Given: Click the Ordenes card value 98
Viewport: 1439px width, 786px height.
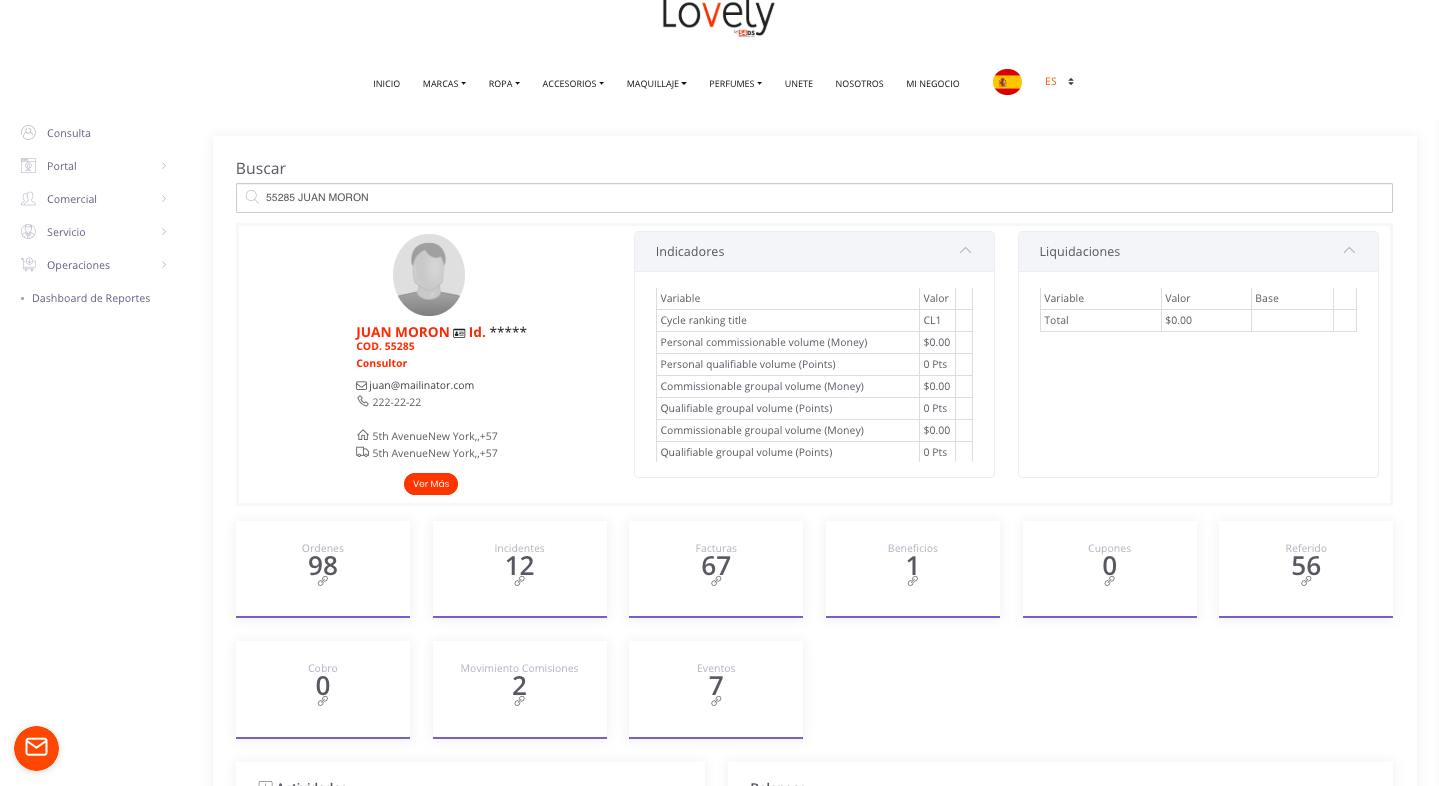Looking at the screenshot, I should tap(323, 566).
